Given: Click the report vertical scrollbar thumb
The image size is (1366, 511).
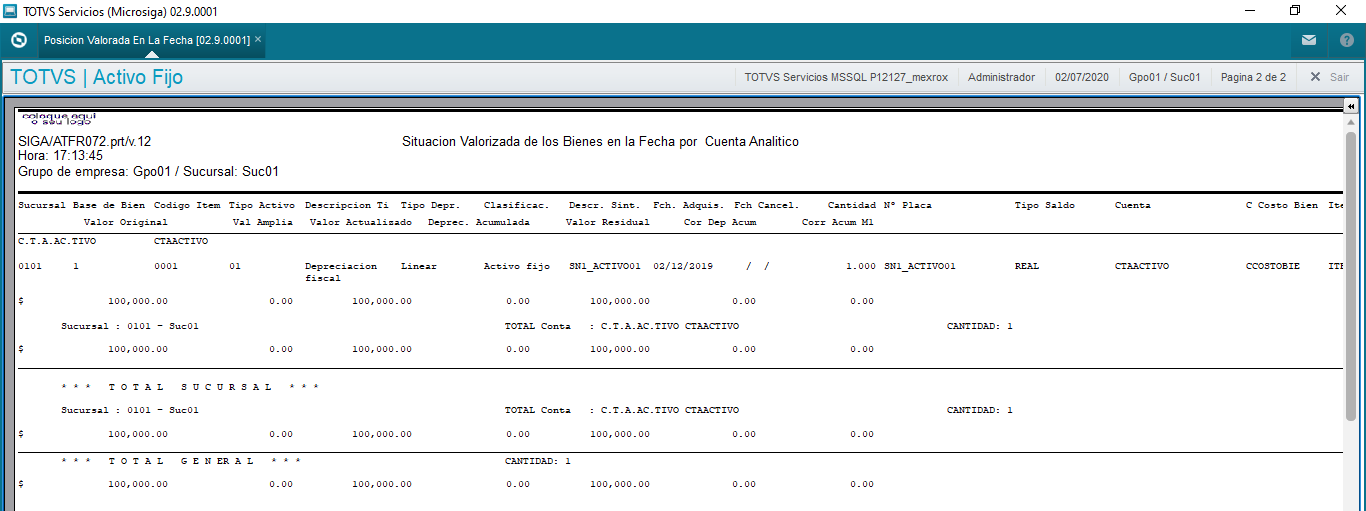Looking at the screenshot, I should pos(1351,275).
